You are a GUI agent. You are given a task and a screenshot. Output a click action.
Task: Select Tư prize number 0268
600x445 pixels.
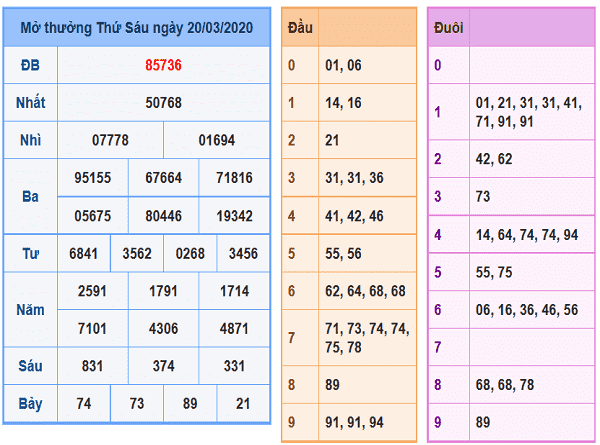[190, 253]
